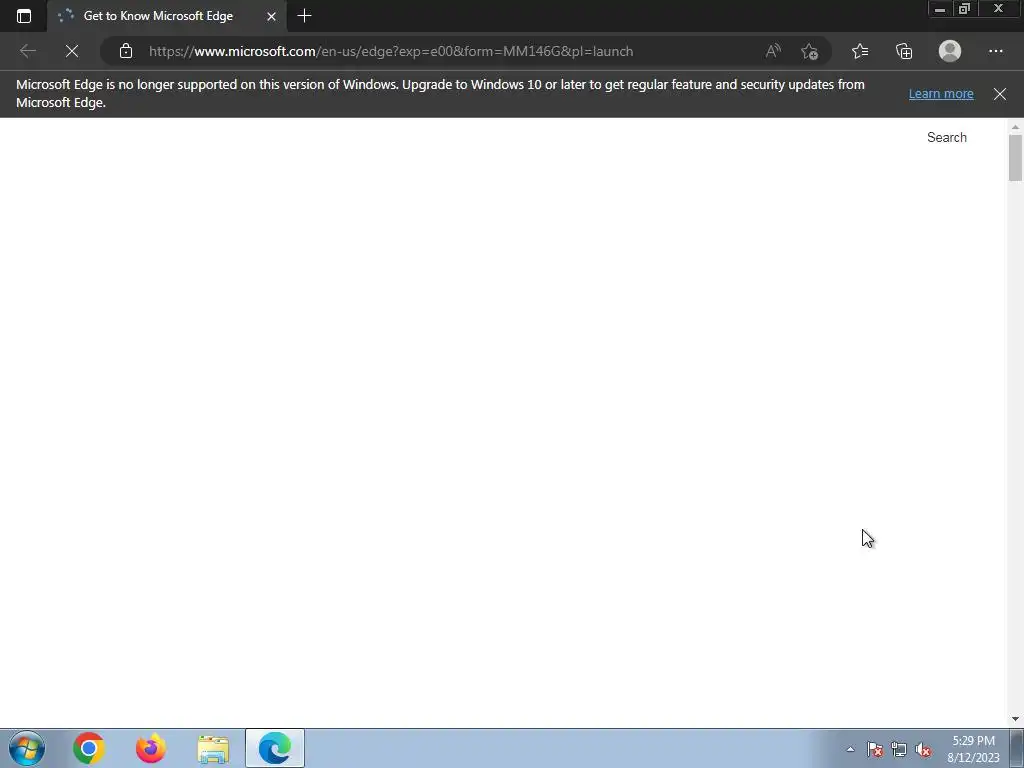Click the Search link on page
Viewport: 1024px width, 768px height.
coord(947,137)
